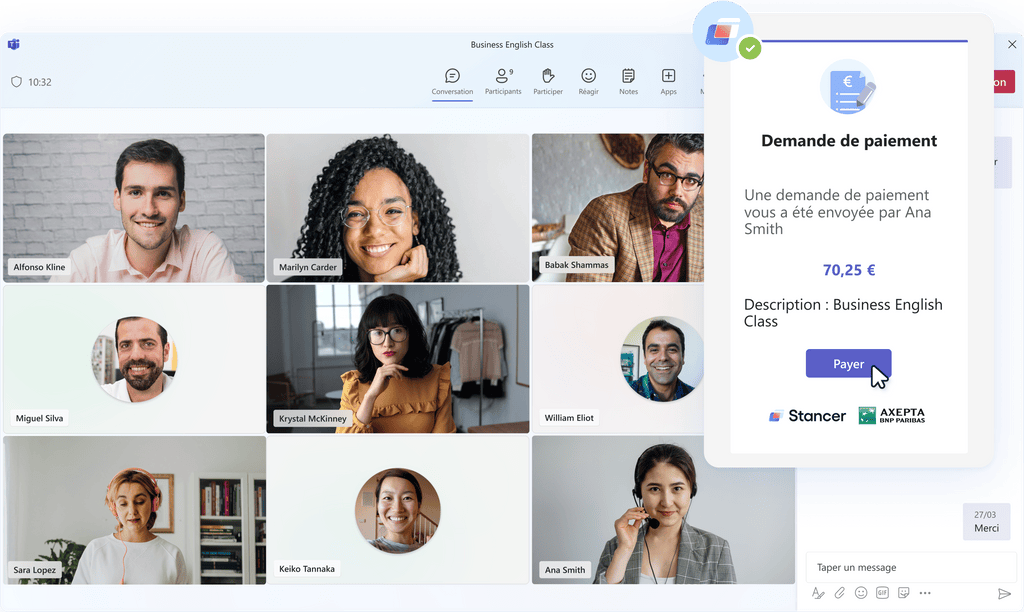The height and width of the screenshot is (612, 1024).
Task: Click the paperclip attach file icon
Action: [840, 593]
